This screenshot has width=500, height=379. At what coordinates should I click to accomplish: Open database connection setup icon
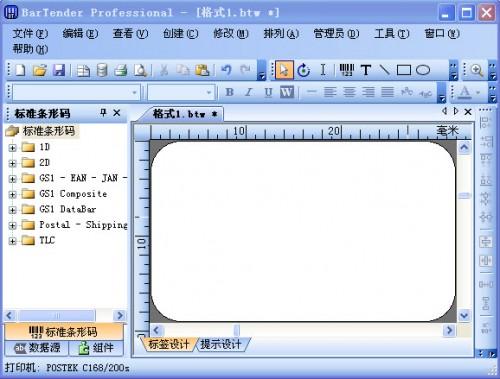tap(102, 71)
